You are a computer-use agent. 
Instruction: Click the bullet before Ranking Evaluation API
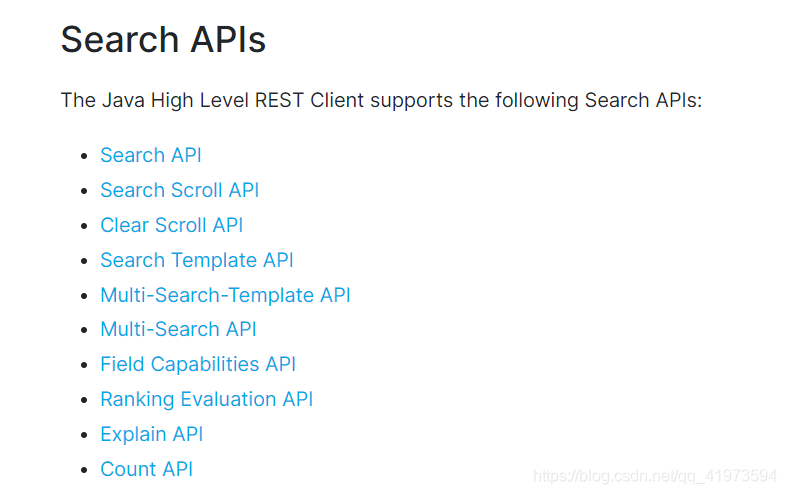click(x=84, y=401)
